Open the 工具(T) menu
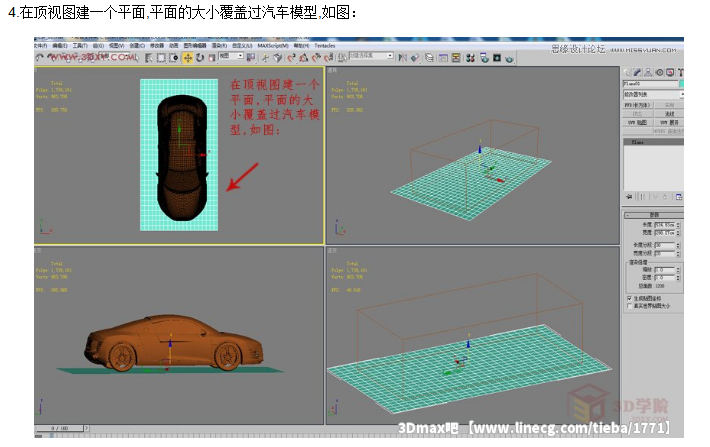 point(80,46)
